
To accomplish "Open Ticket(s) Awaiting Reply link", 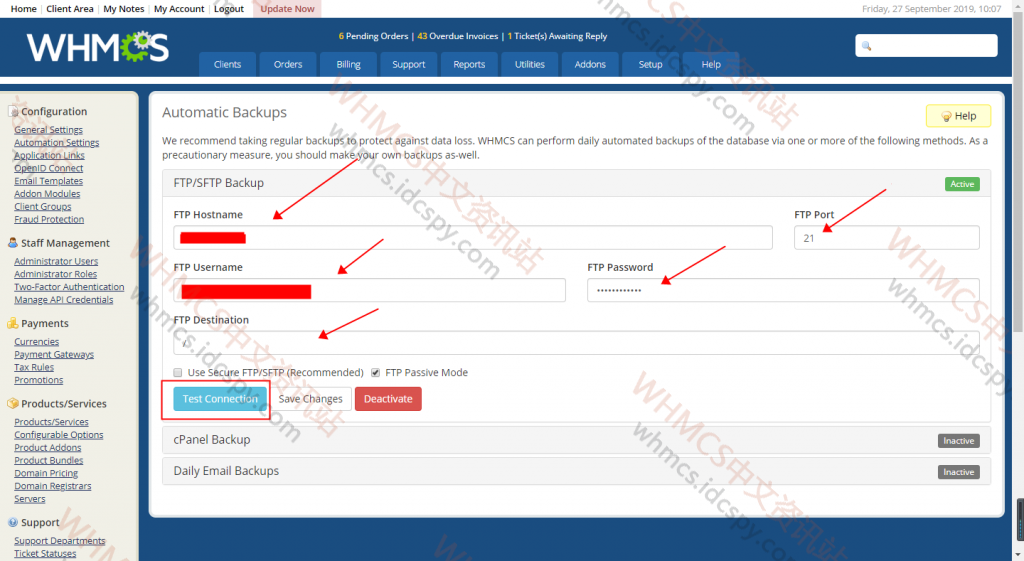I will pyautogui.click(x=557, y=36).
